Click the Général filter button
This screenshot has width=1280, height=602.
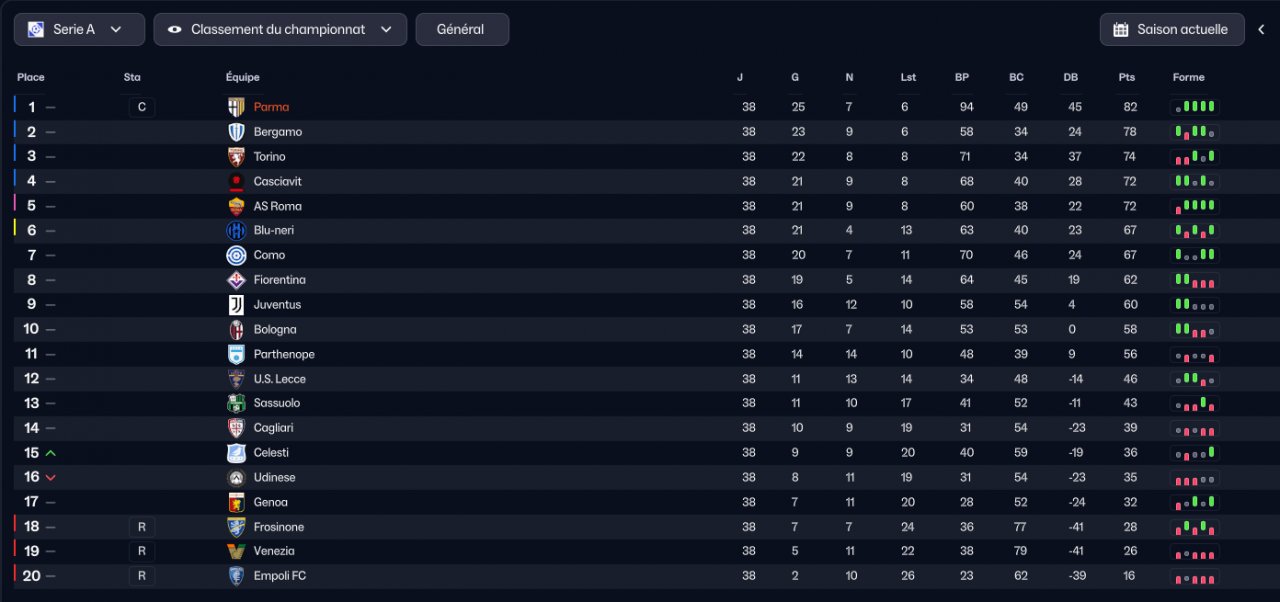(x=461, y=29)
